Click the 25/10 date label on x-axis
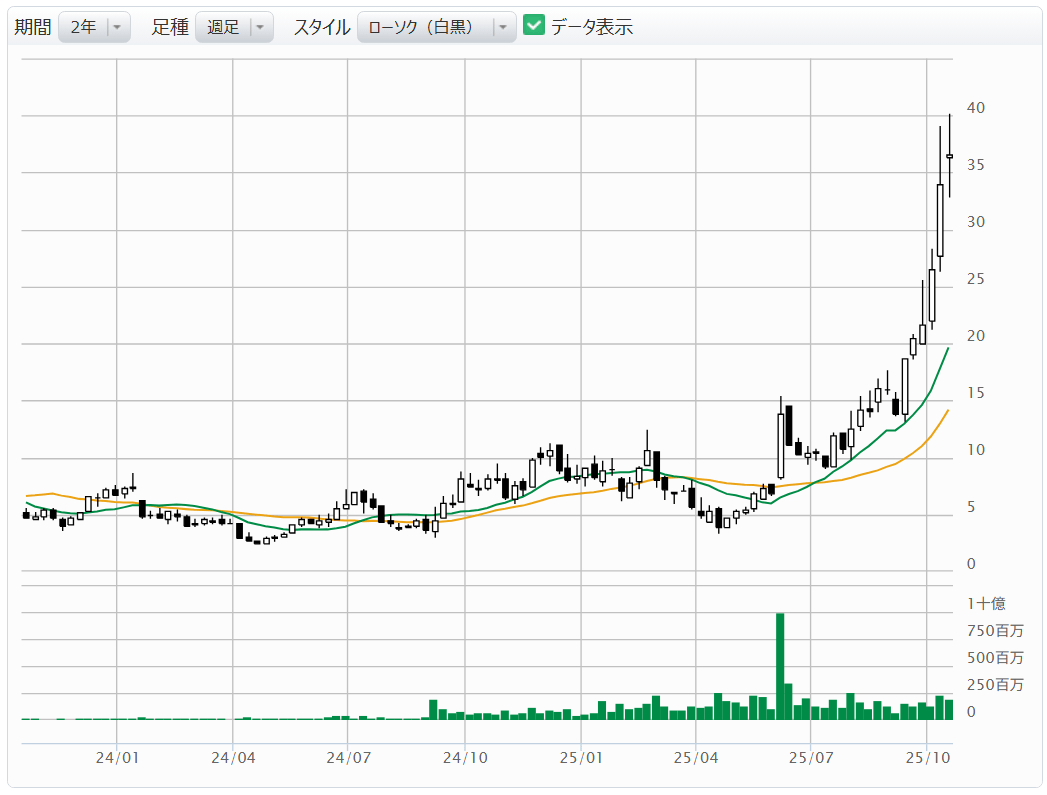This screenshot has height=795, width=1047. coord(927,759)
